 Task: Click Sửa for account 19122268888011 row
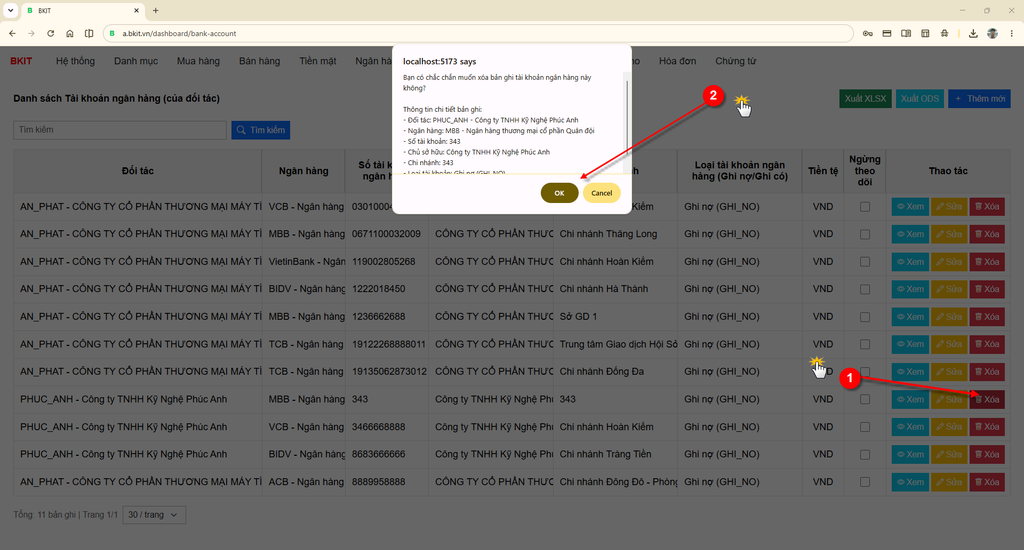pyautogui.click(x=949, y=344)
